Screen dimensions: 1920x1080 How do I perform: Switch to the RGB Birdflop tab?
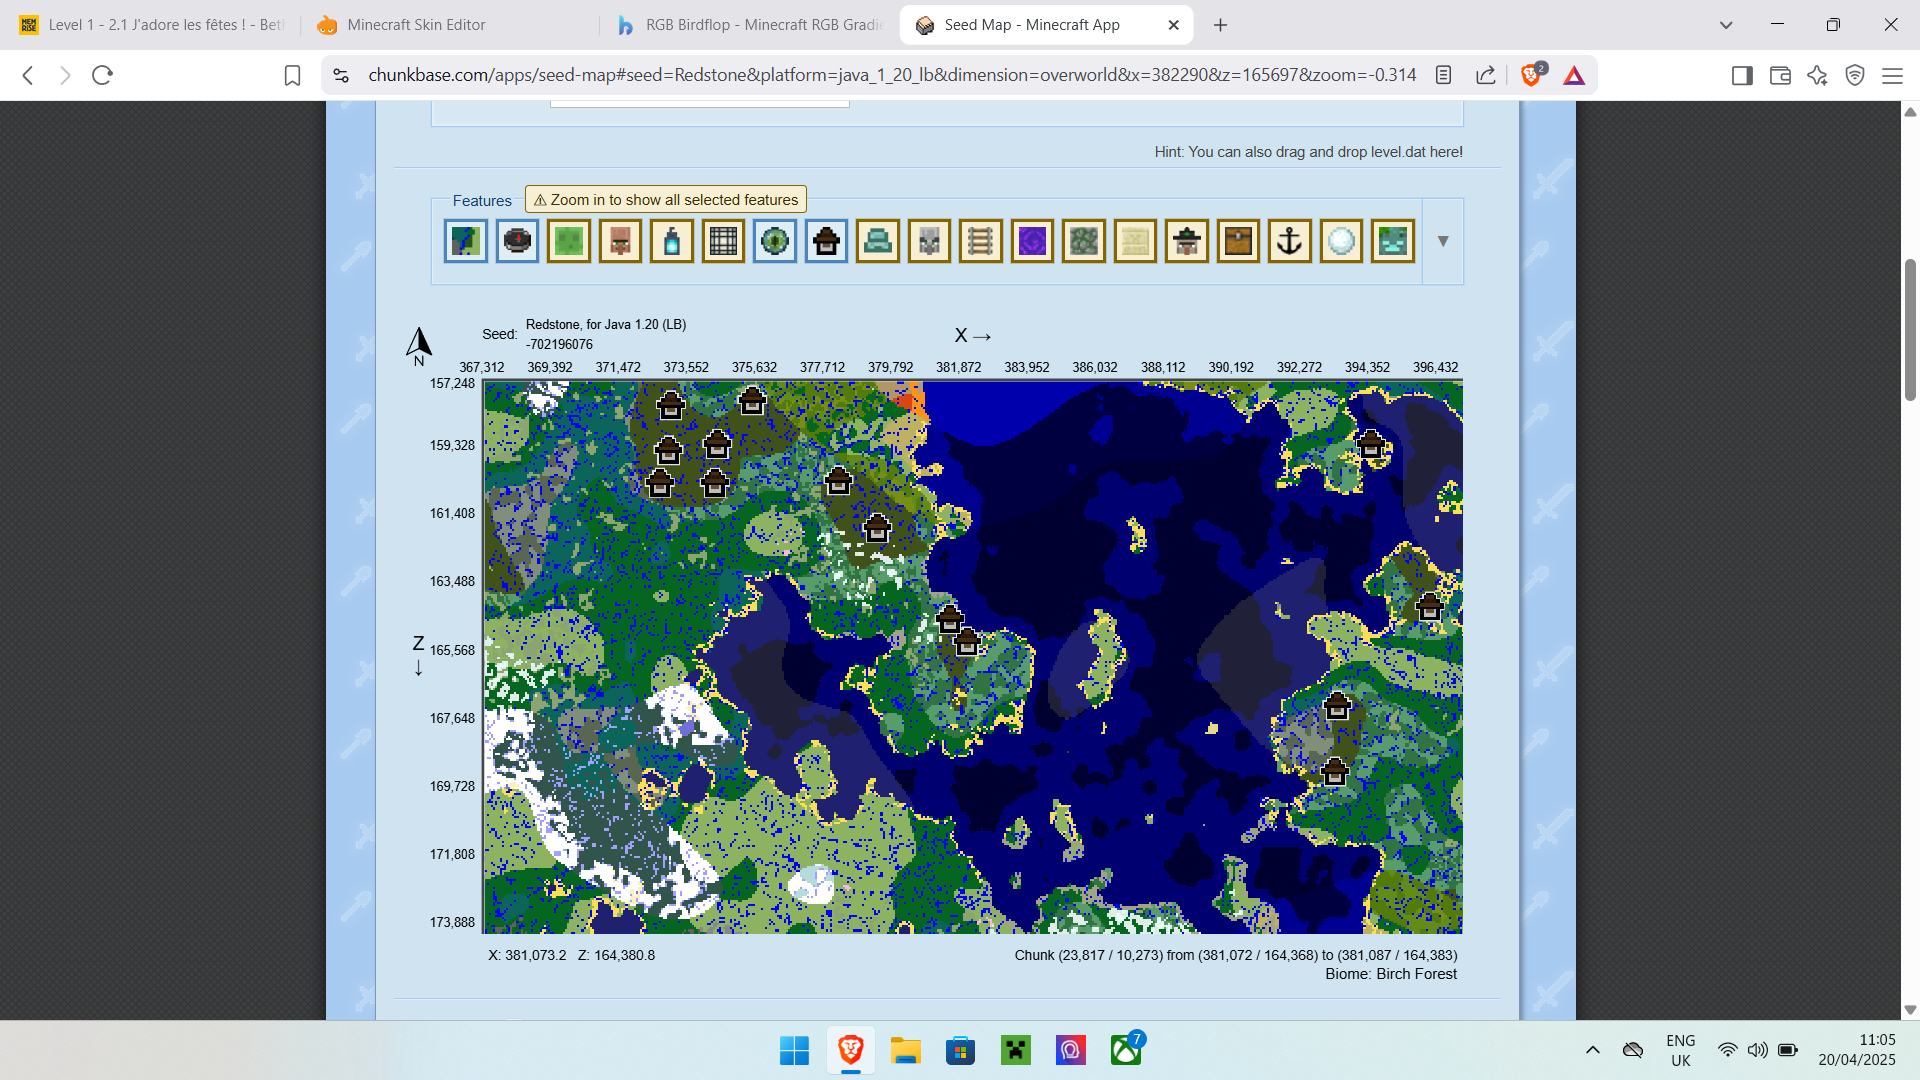750,25
